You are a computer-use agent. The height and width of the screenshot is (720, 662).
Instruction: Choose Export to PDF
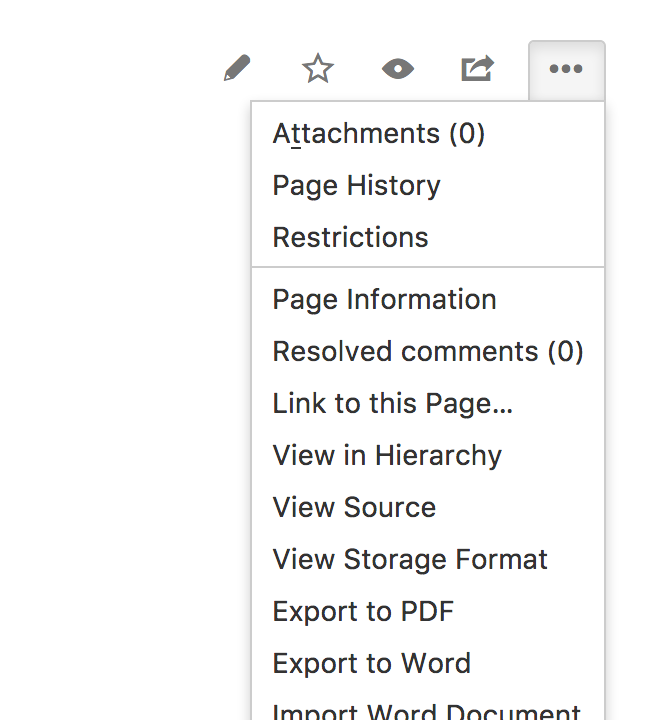(x=428, y=611)
